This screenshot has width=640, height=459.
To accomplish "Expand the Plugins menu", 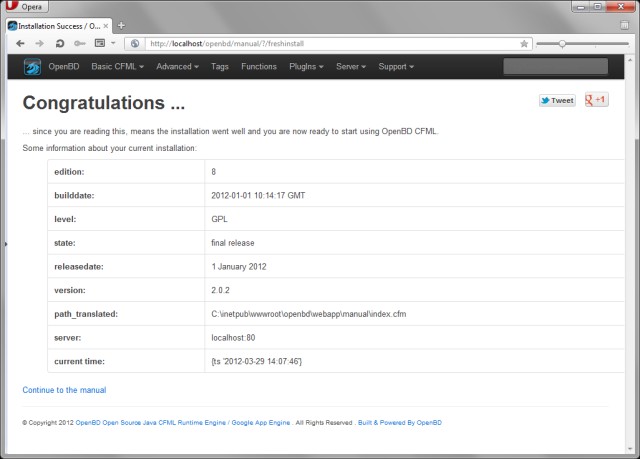I will pos(306,67).
